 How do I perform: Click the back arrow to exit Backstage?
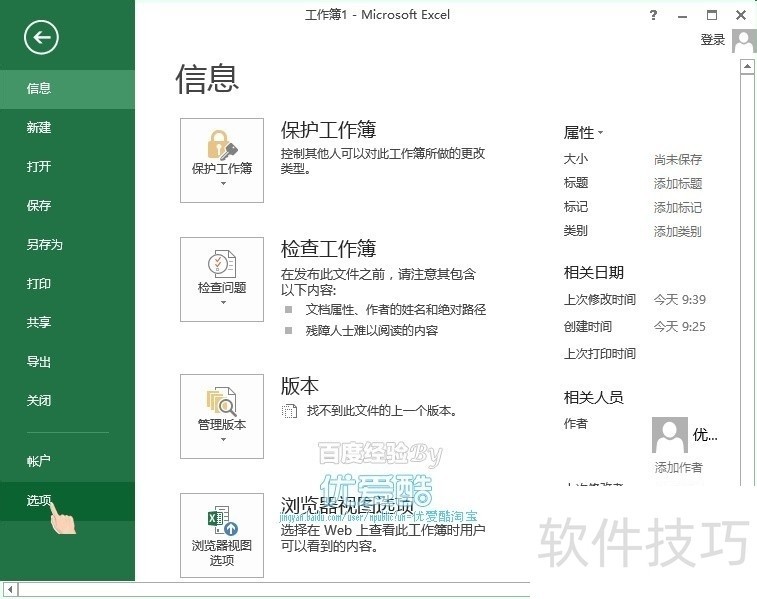(41, 37)
